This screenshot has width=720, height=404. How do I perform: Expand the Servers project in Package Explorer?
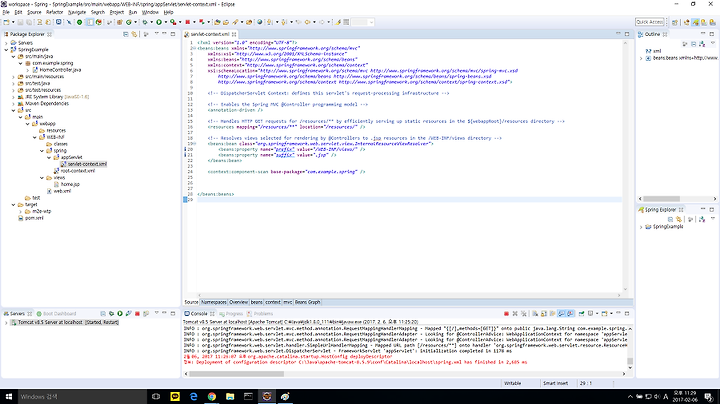coord(6,43)
